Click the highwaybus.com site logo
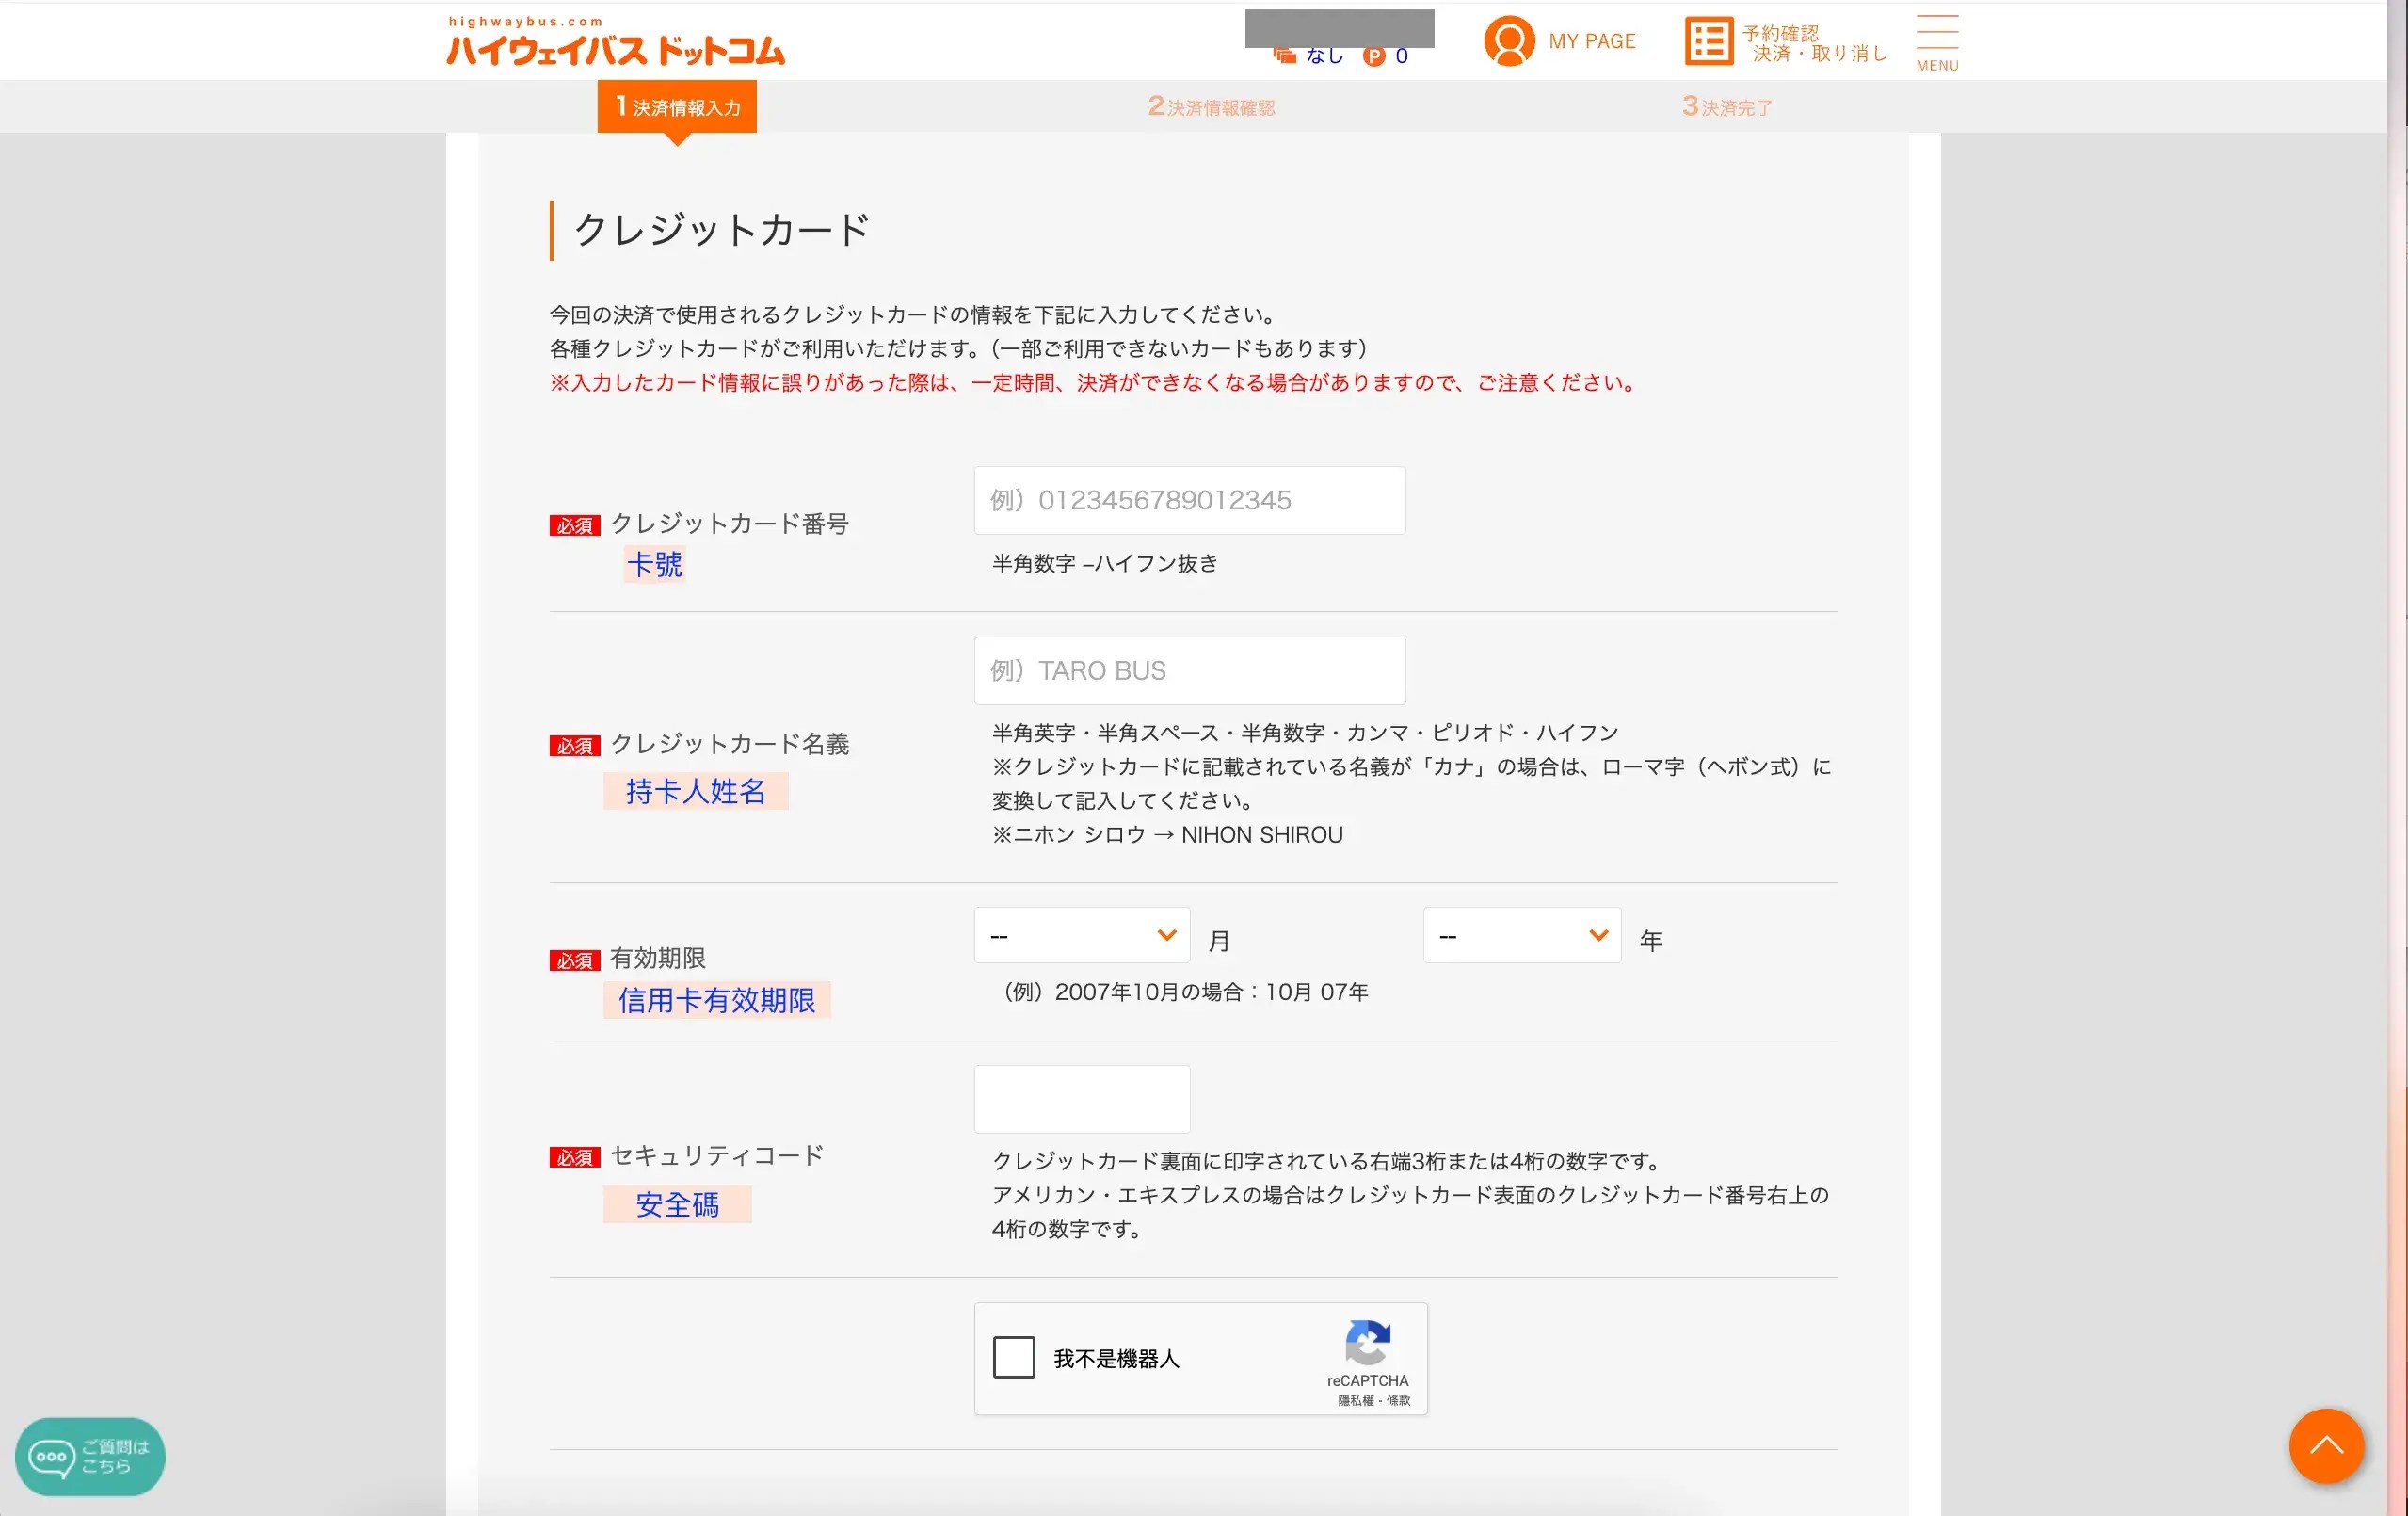Screen dimensions: 2408x1516 (x=615, y=42)
